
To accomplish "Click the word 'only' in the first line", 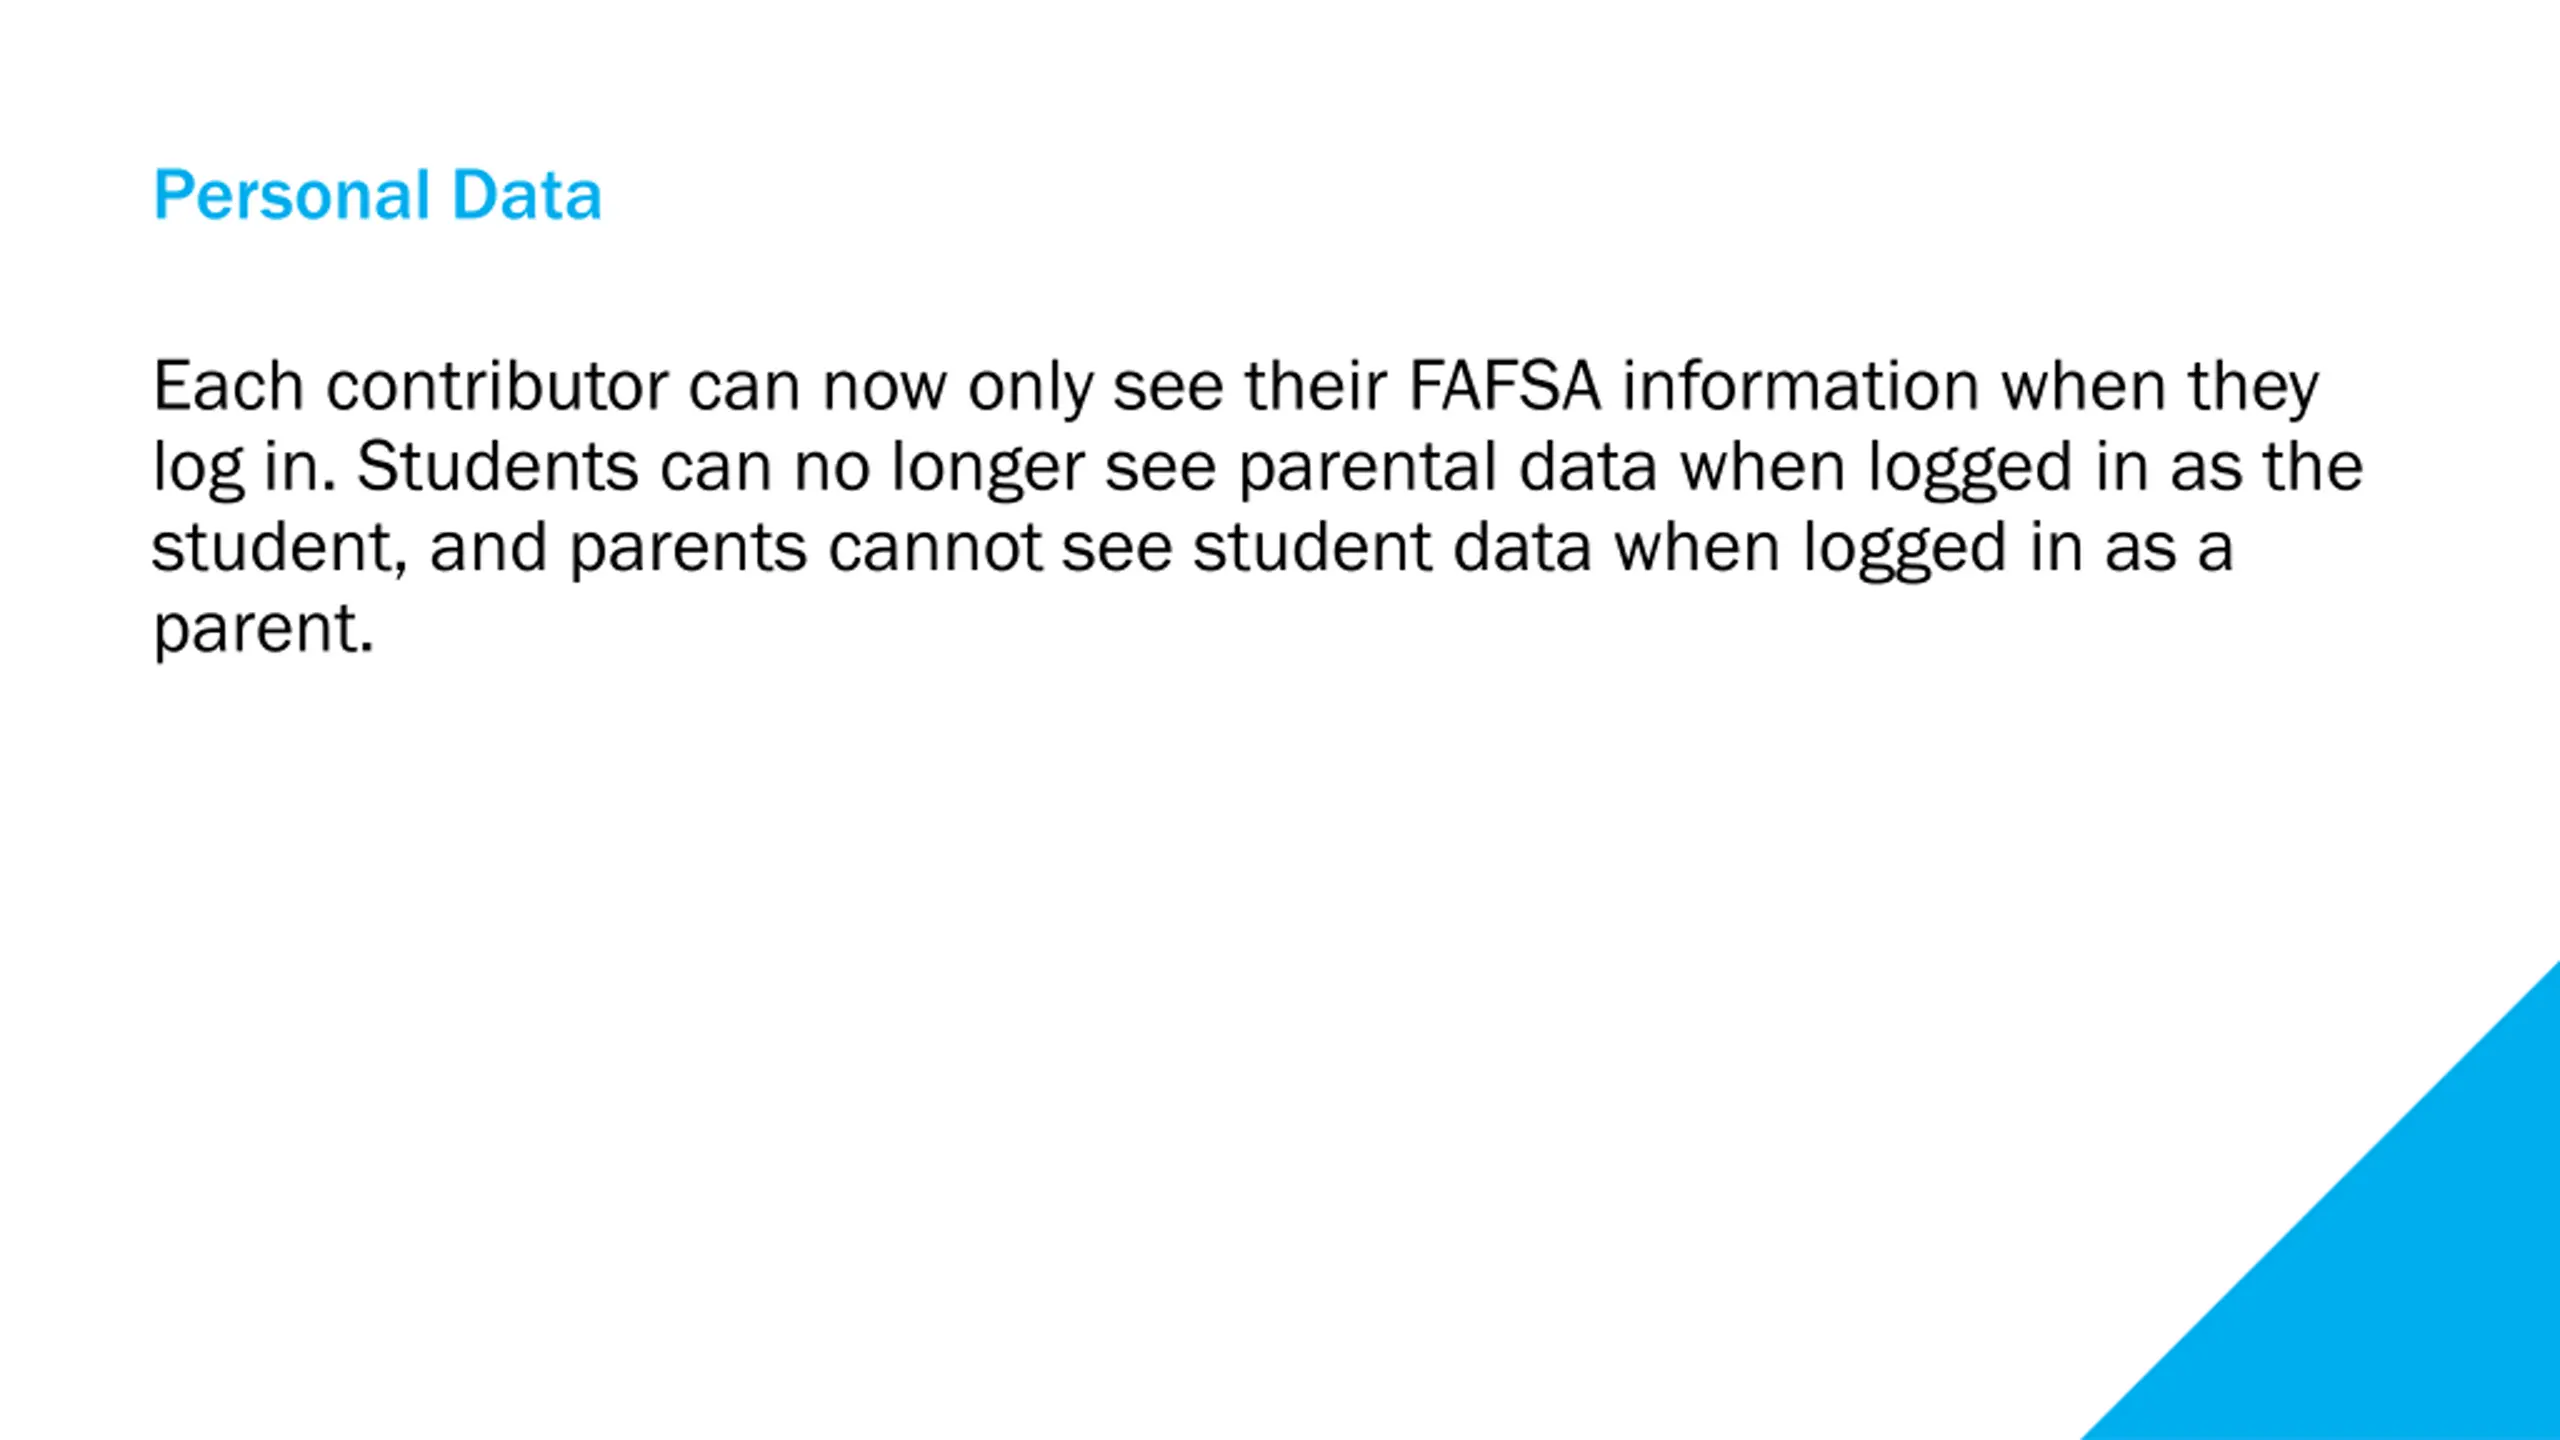I will coord(1030,387).
